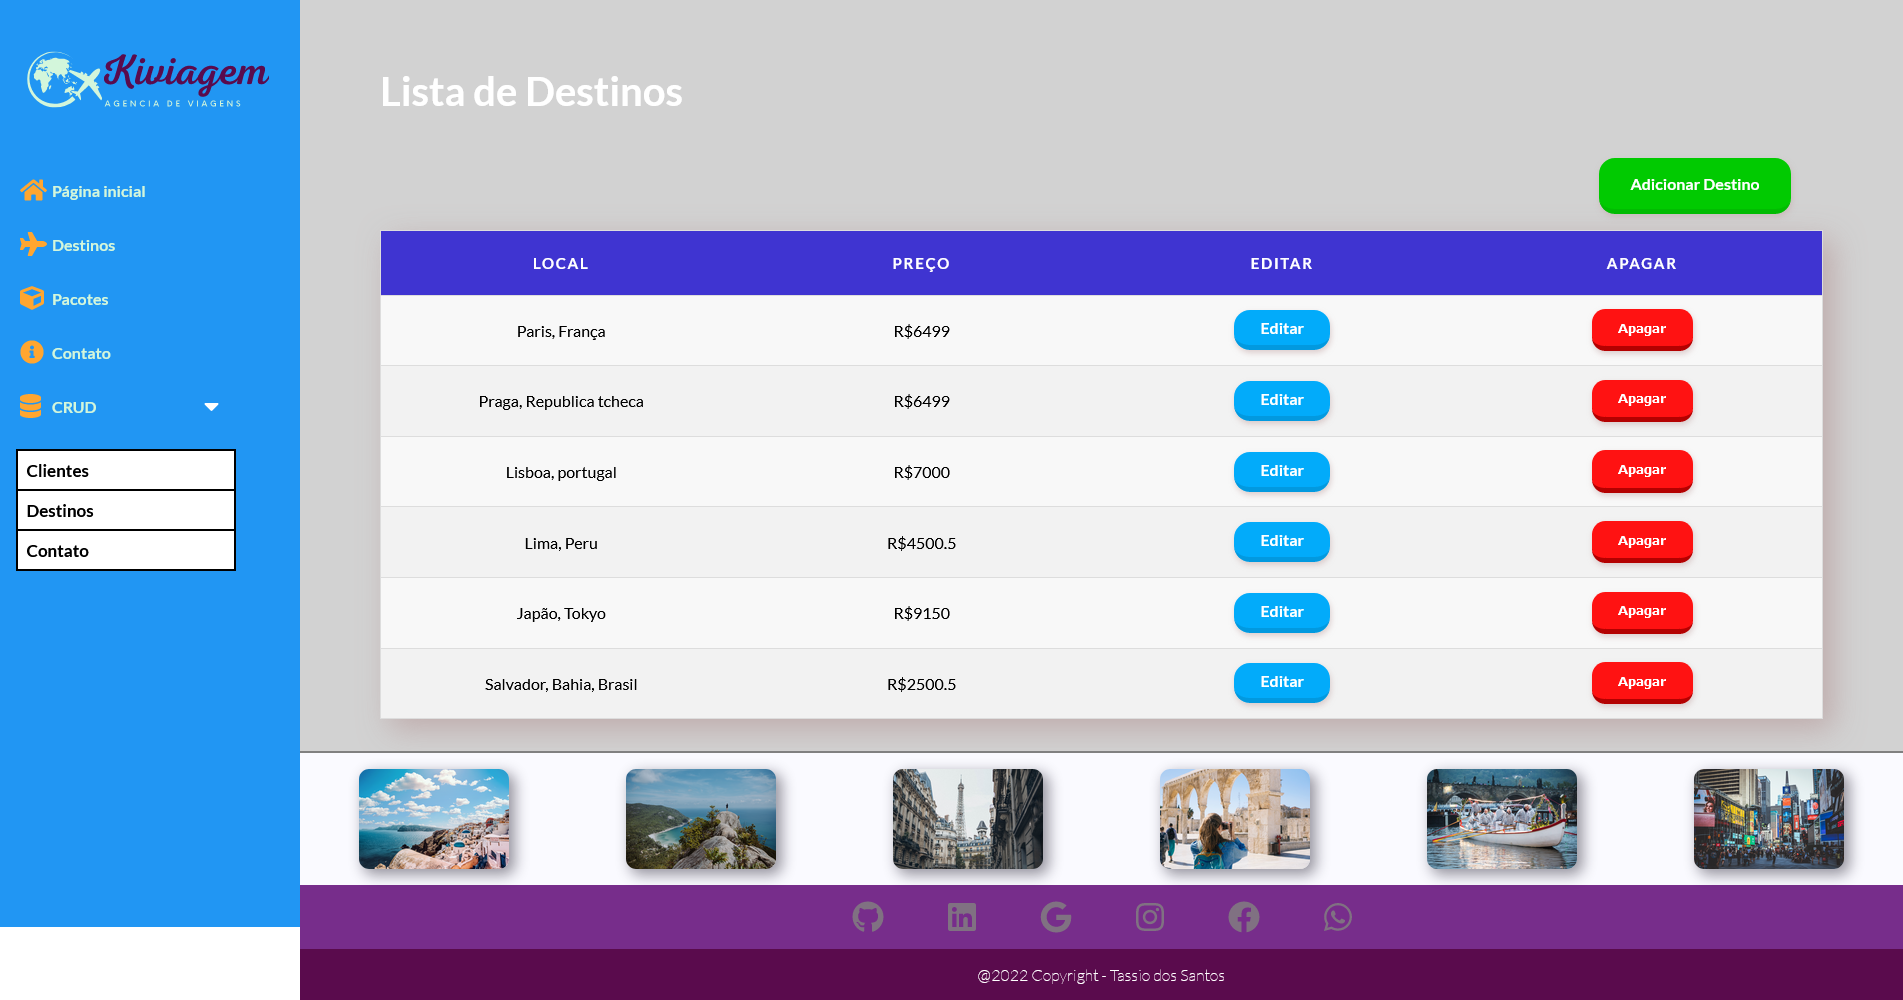Click Apagar for Lima, Peru
The height and width of the screenshot is (1000, 1903).
click(x=1642, y=541)
